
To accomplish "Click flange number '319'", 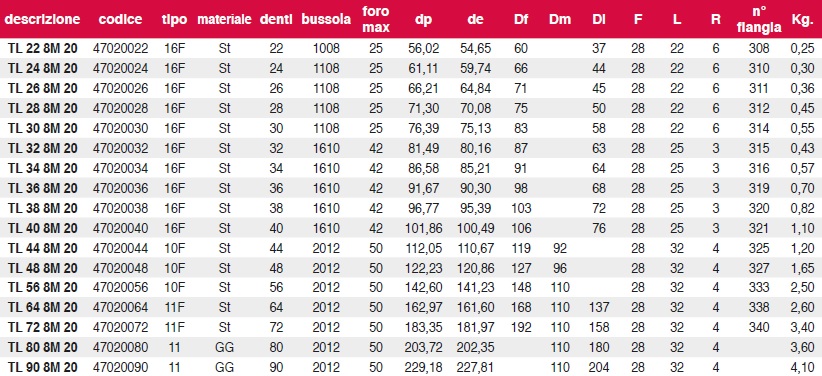I will (x=759, y=188).
